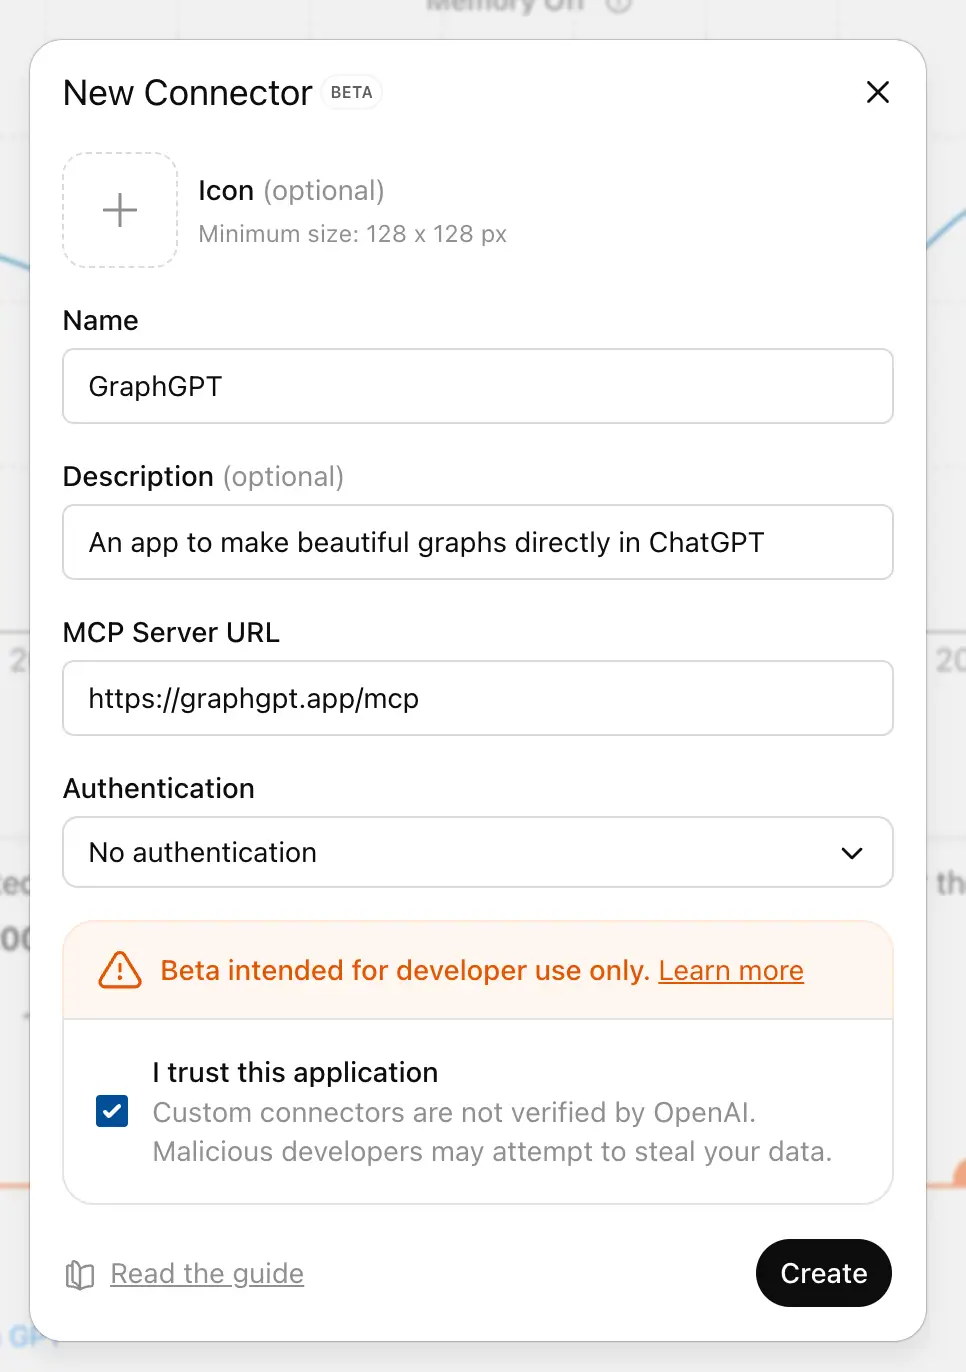The image size is (966, 1372).
Task: Click the Create button
Action: click(823, 1273)
